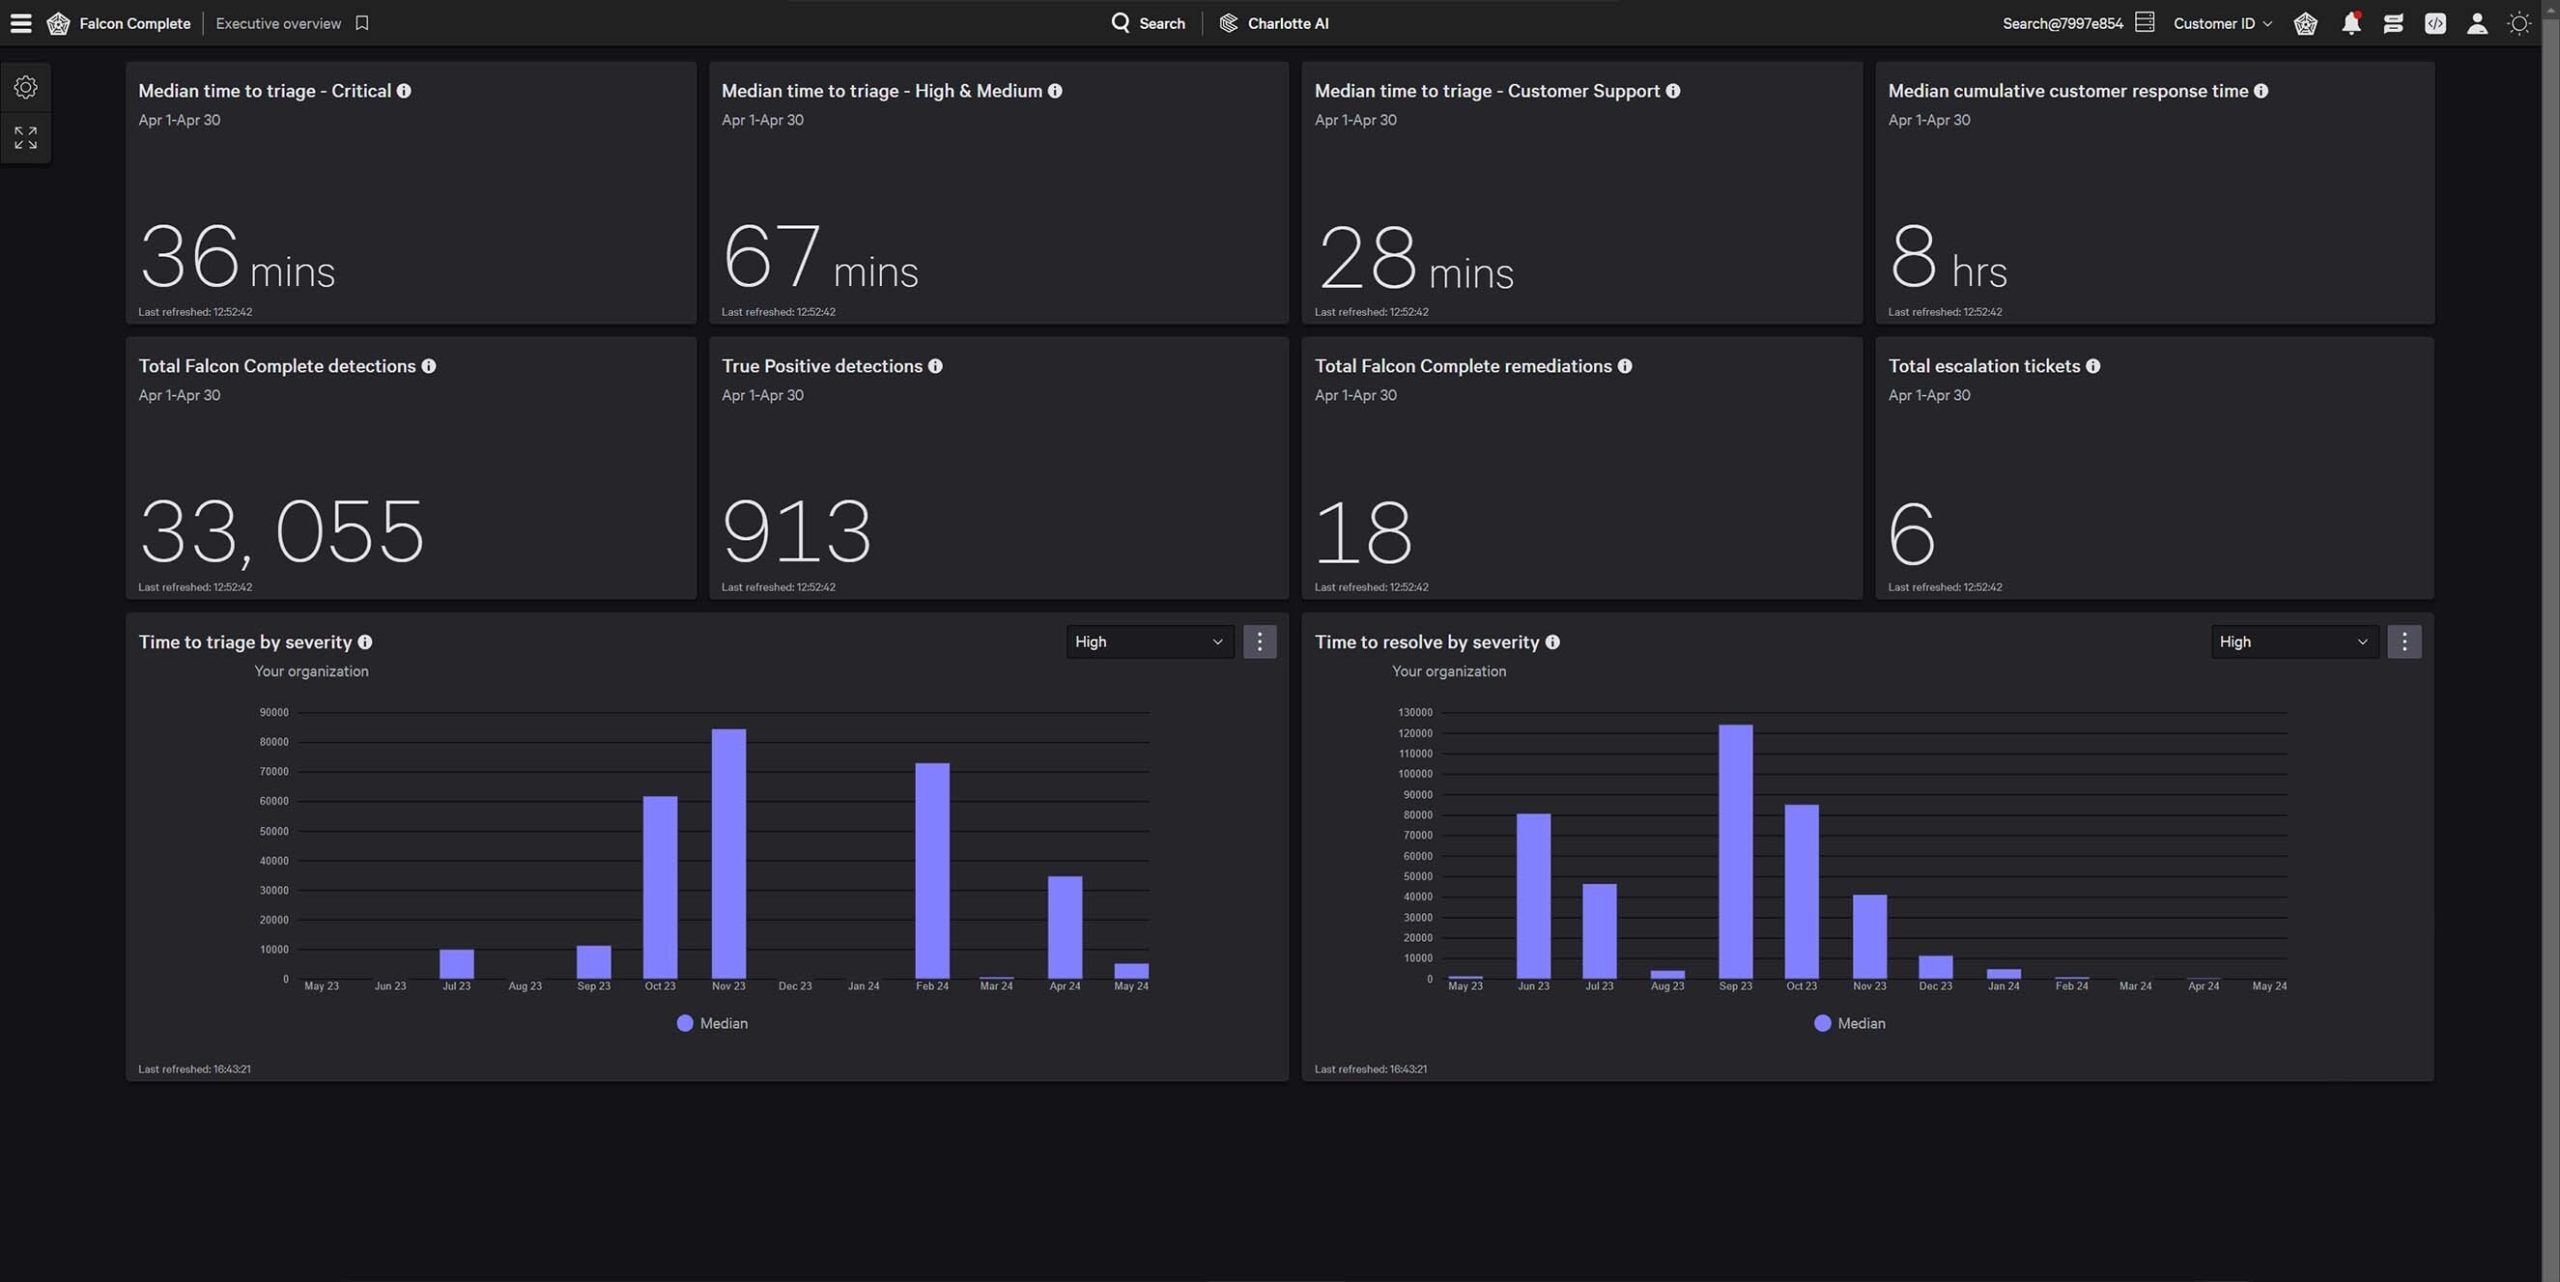The height and width of the screenshot is (1282, 2560).
Task: Open the hamburger navigation menu
Action: tap(21, 23)
